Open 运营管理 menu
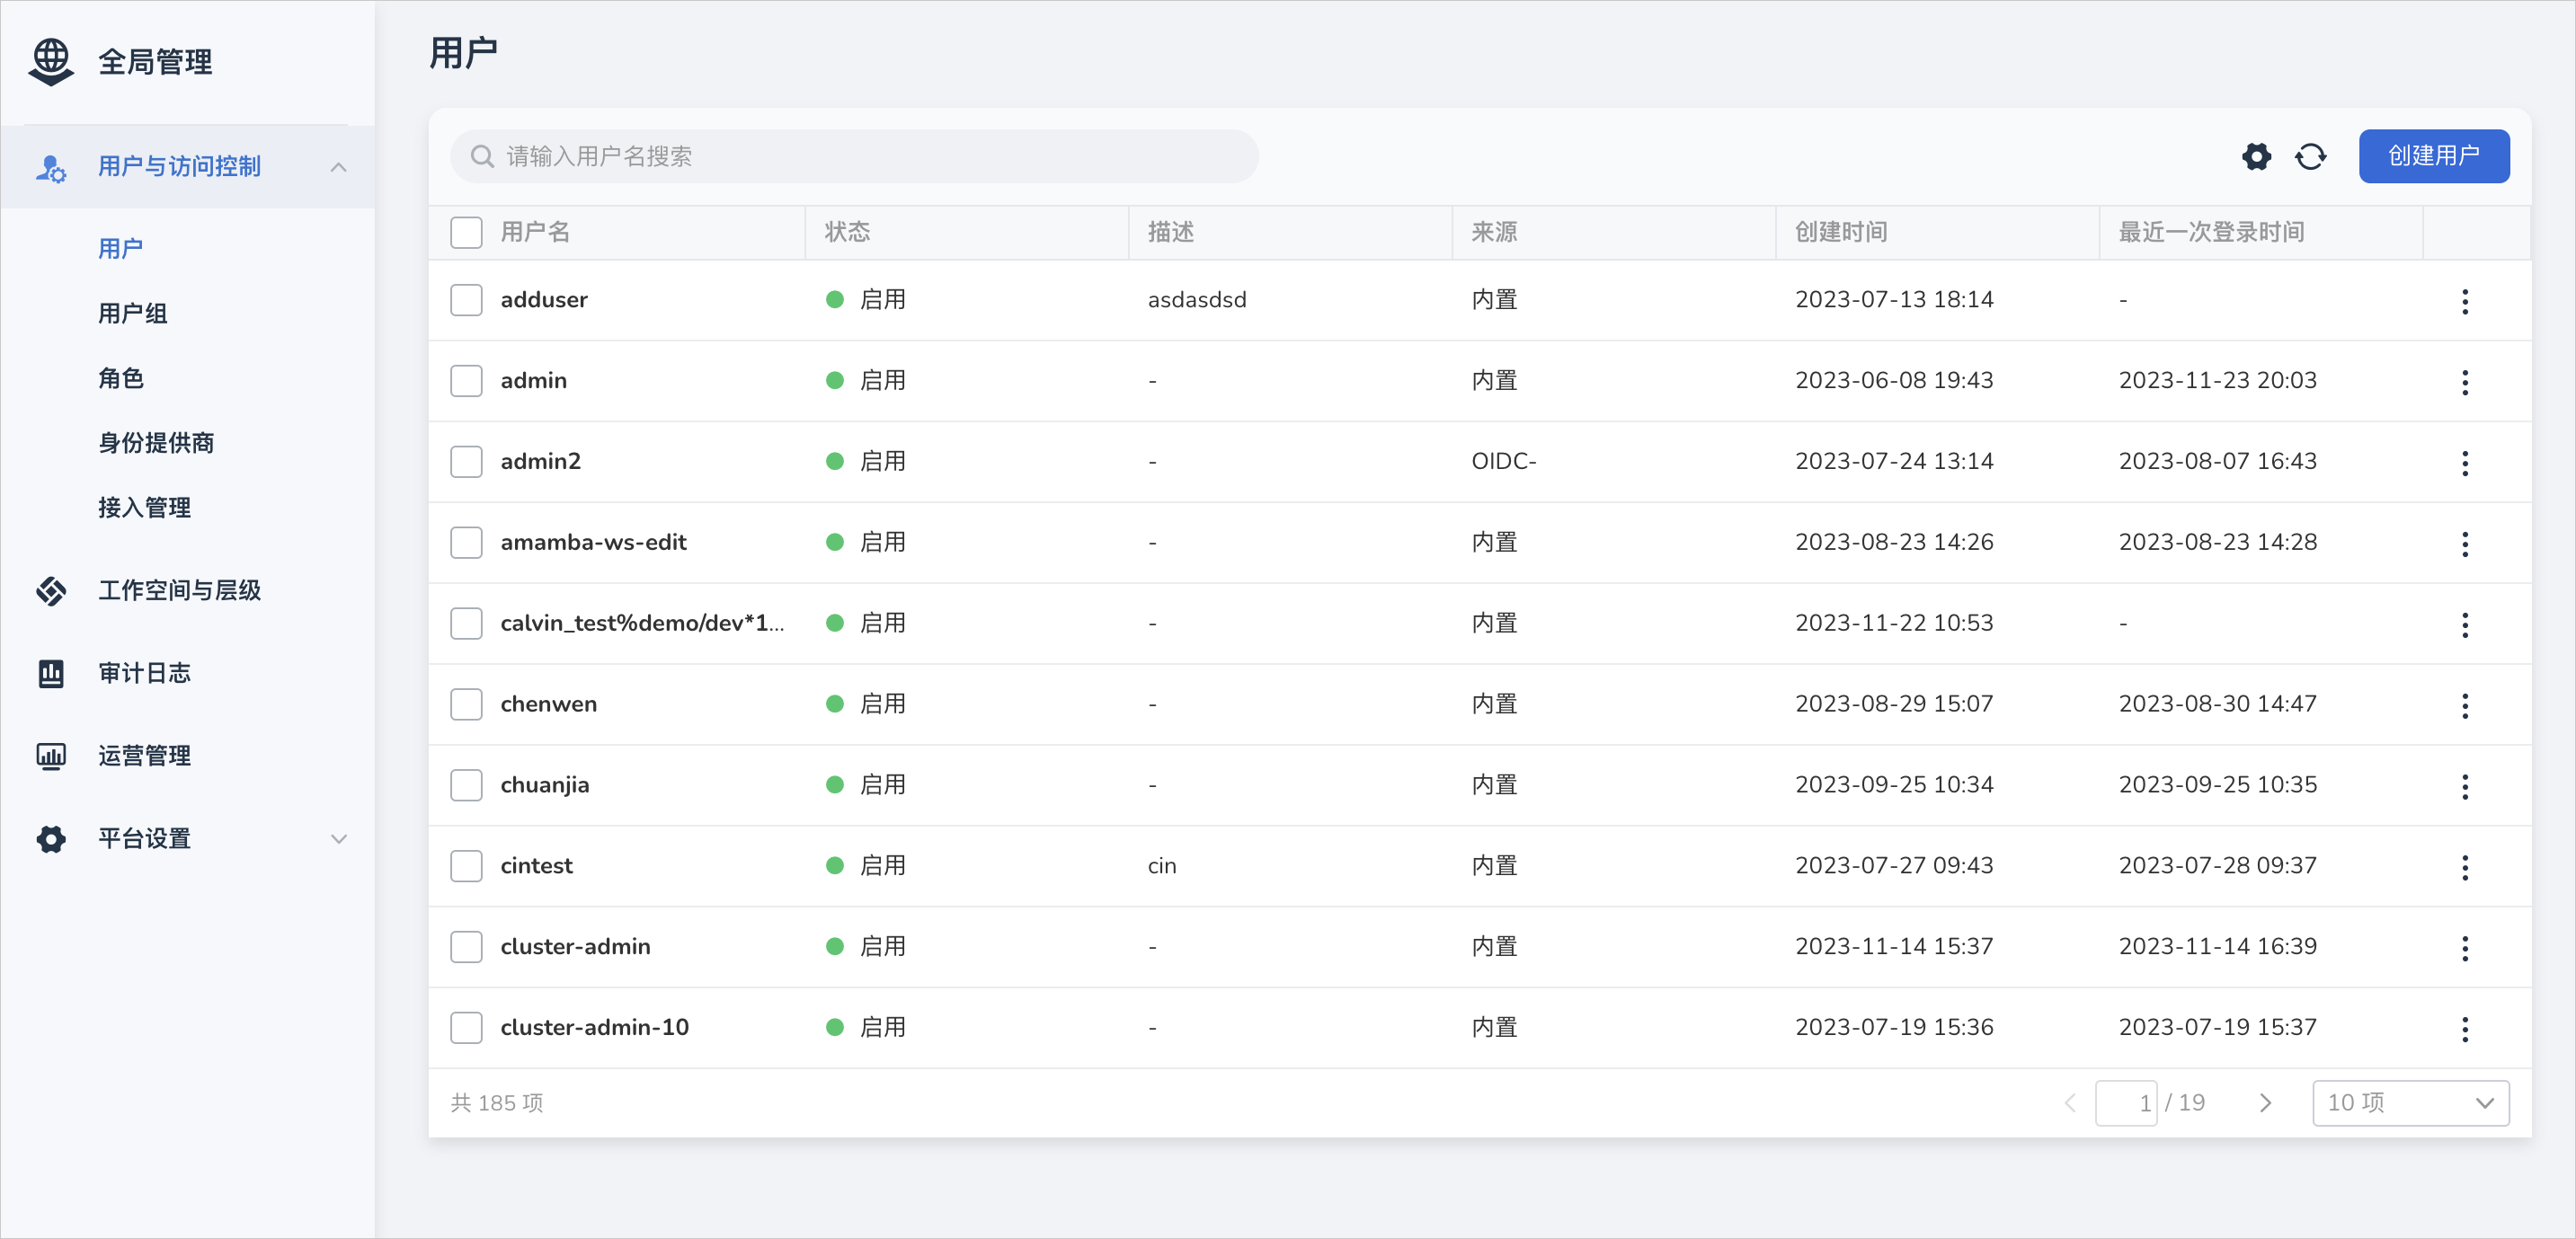 pyautogui.click(x=144, y=757)
